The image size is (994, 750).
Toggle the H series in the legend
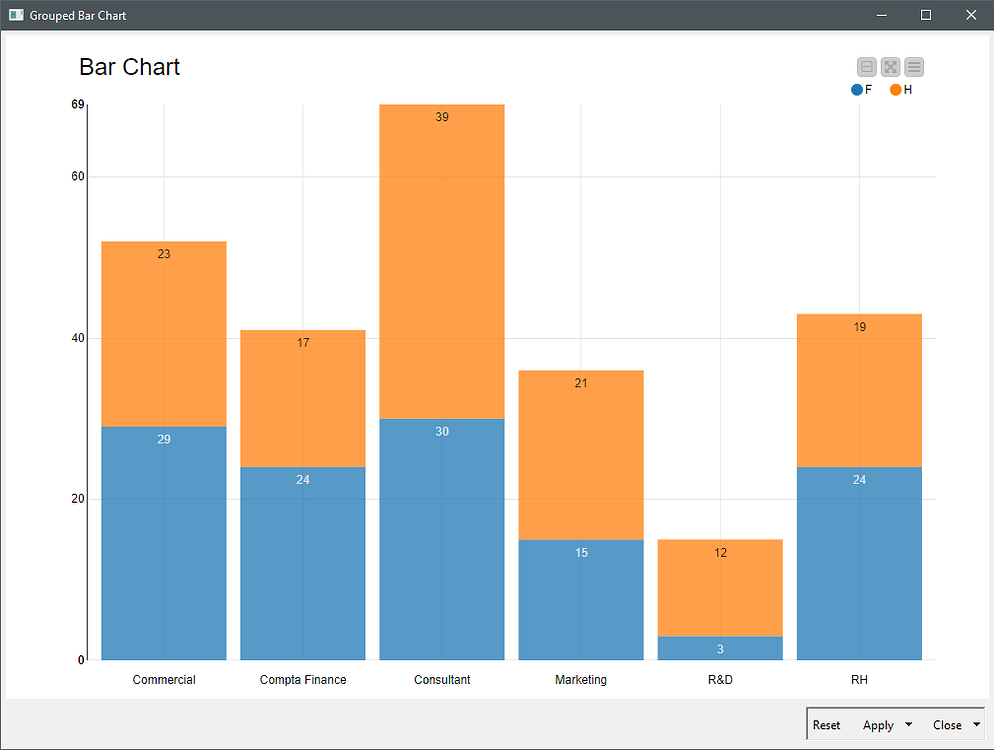point(901,89)
